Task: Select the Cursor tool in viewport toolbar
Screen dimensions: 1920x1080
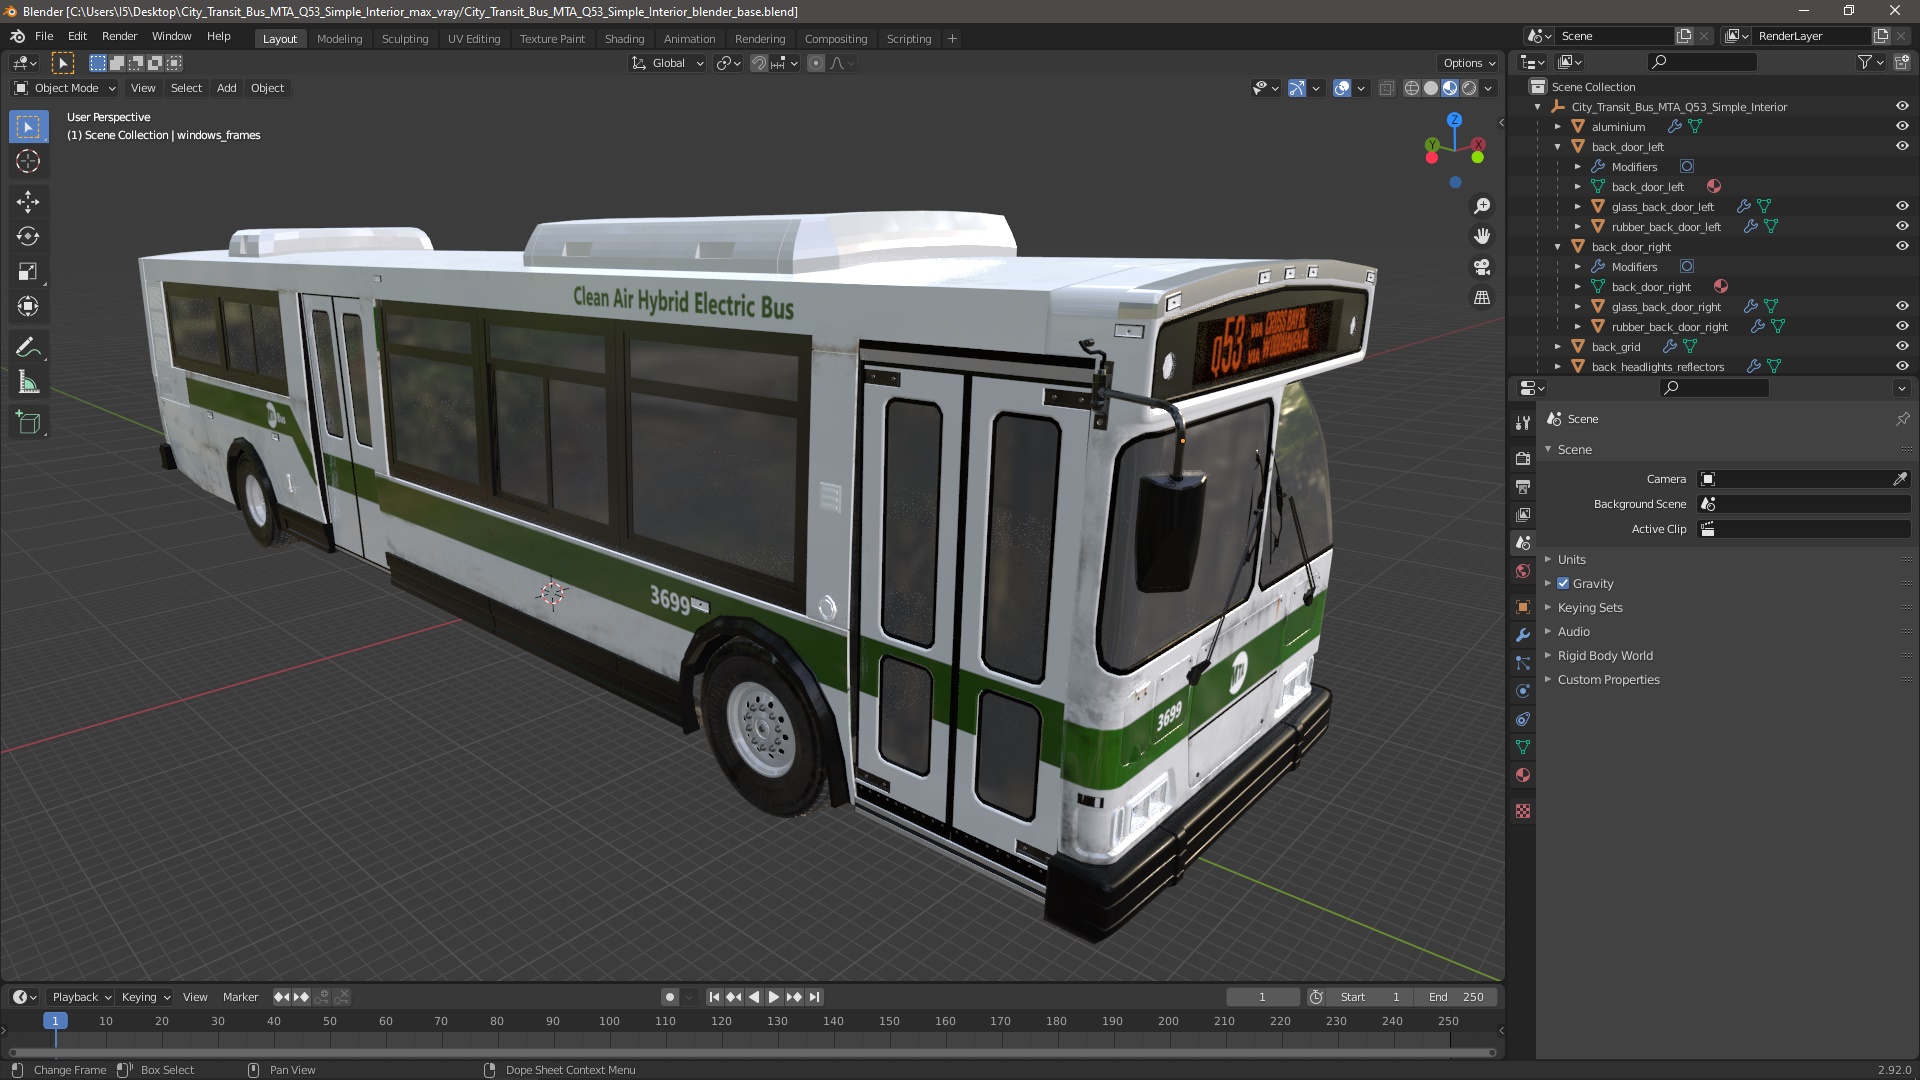Action: tap(28, 161)
